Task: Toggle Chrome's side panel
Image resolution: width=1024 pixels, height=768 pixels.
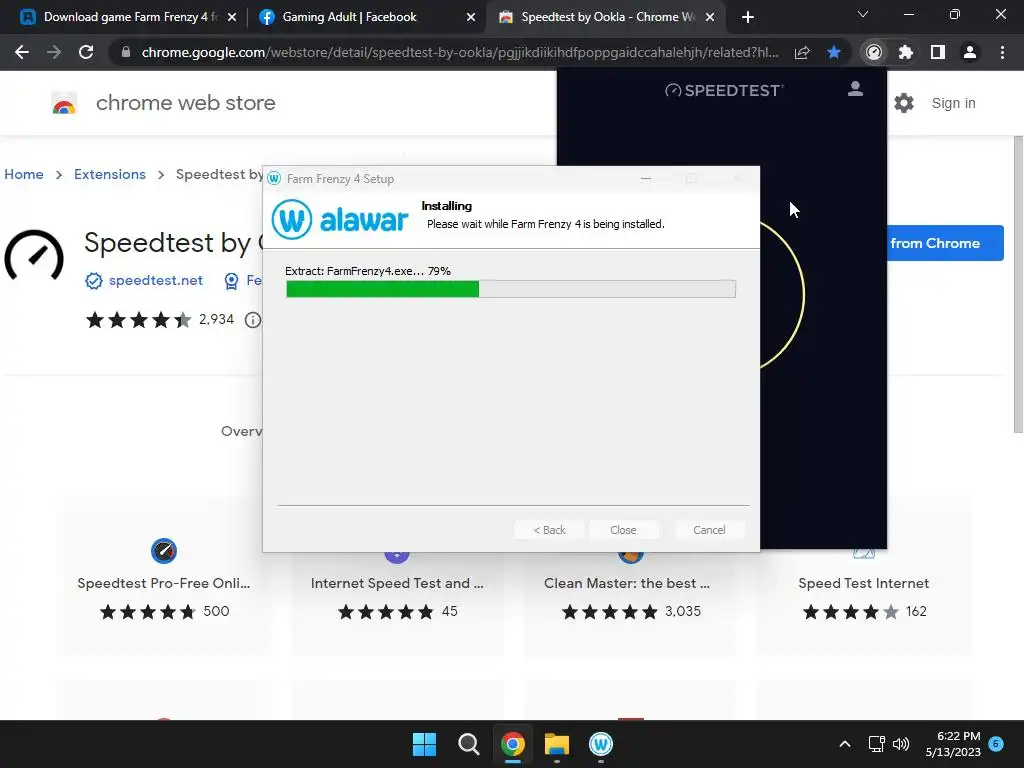Action: pos(938,52)
